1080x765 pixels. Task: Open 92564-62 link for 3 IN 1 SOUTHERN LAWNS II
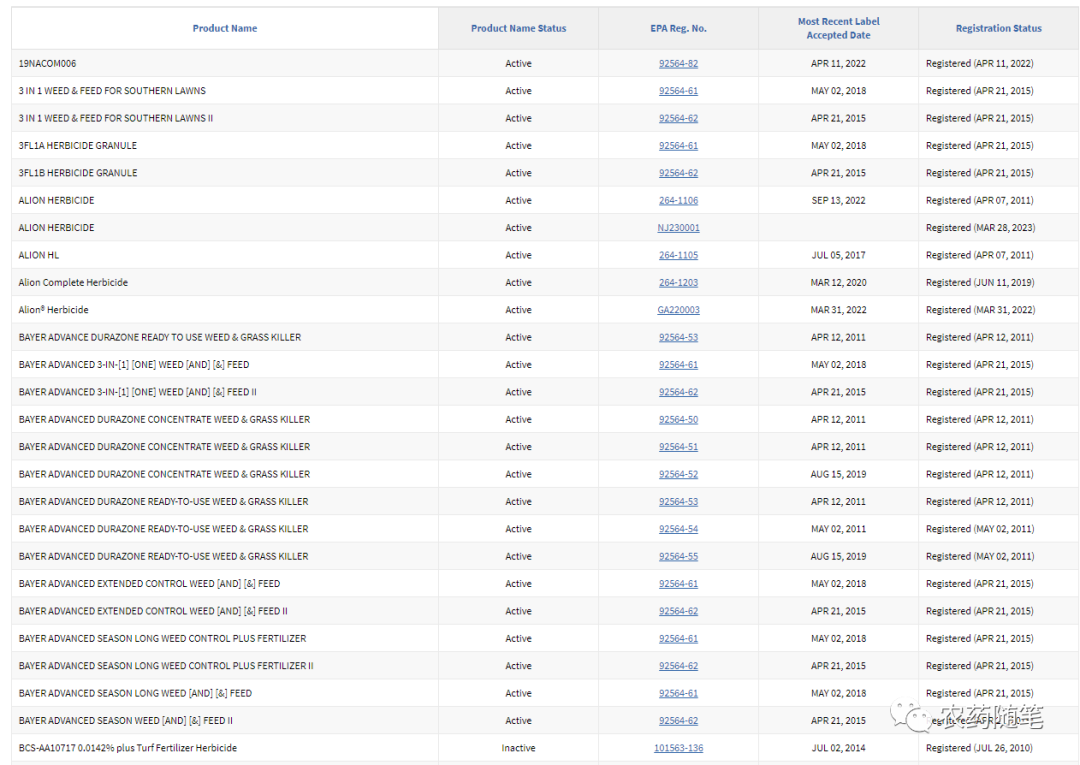(678, 118)
